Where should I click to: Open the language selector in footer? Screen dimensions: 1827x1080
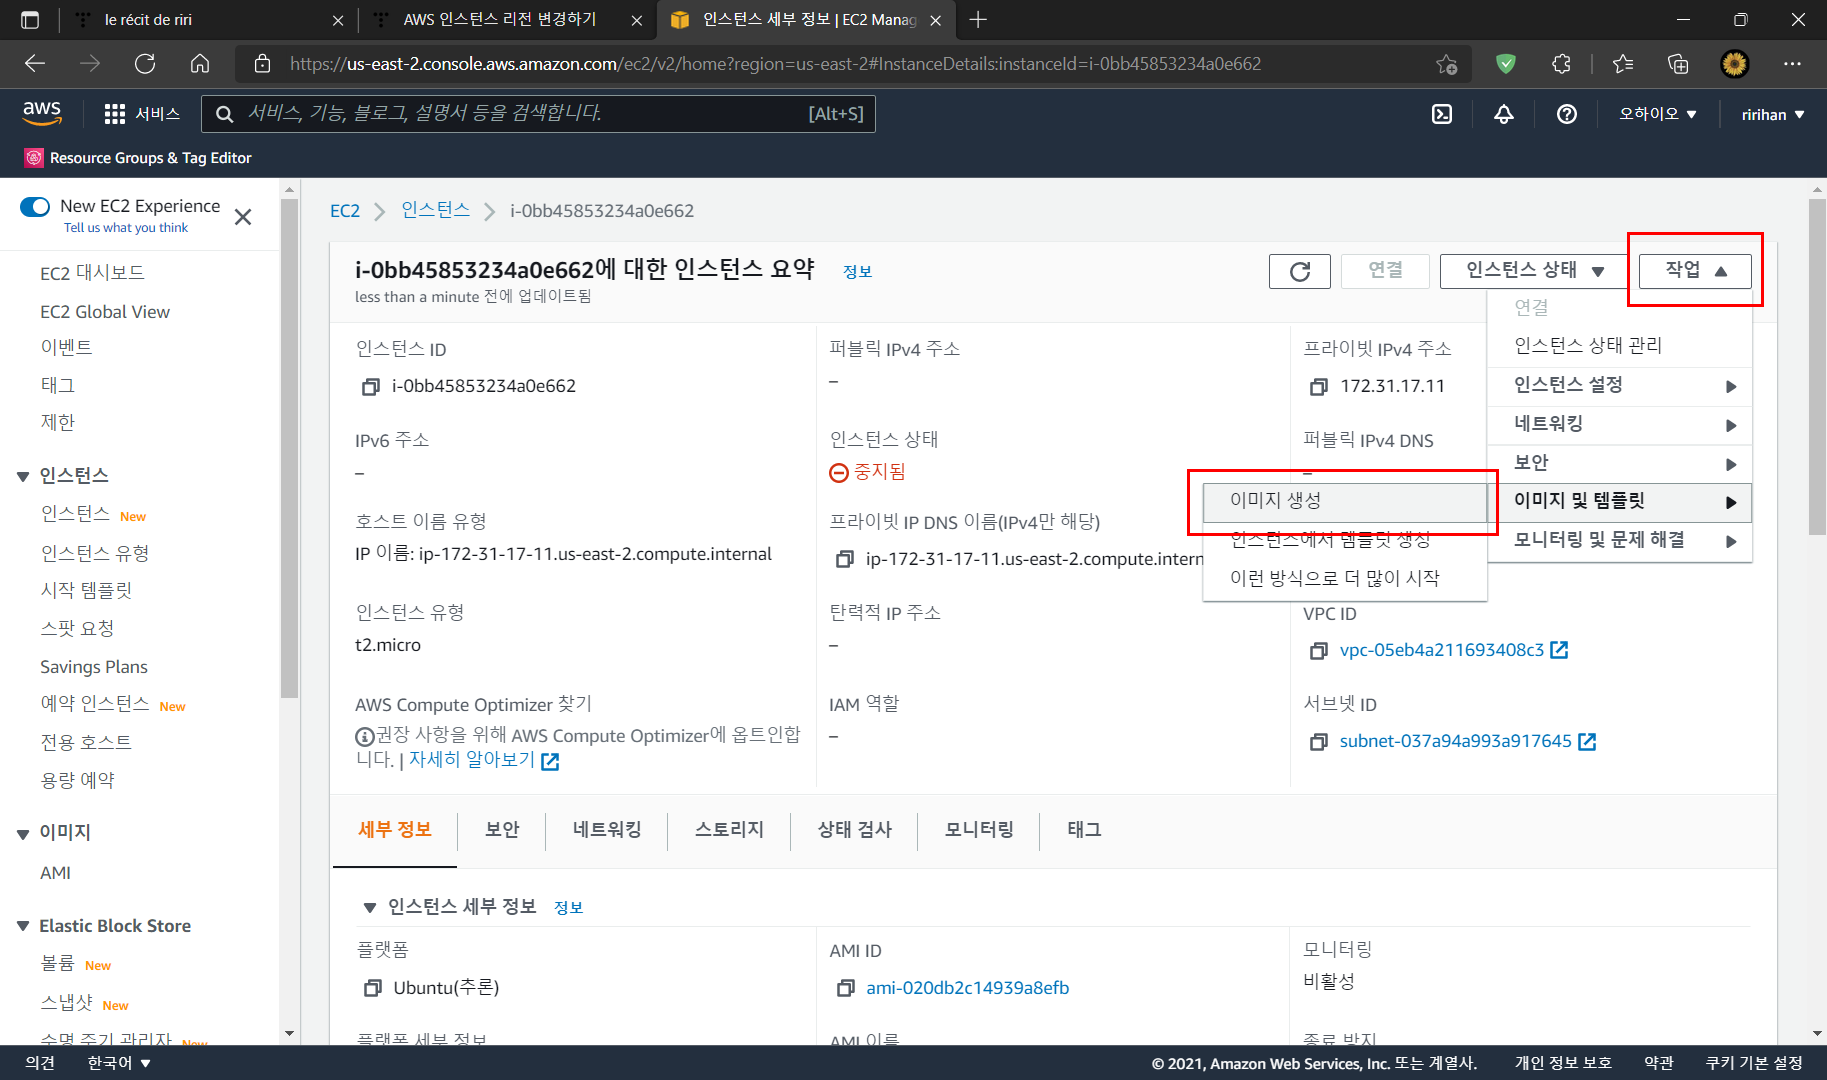[x=118, y=1063]
